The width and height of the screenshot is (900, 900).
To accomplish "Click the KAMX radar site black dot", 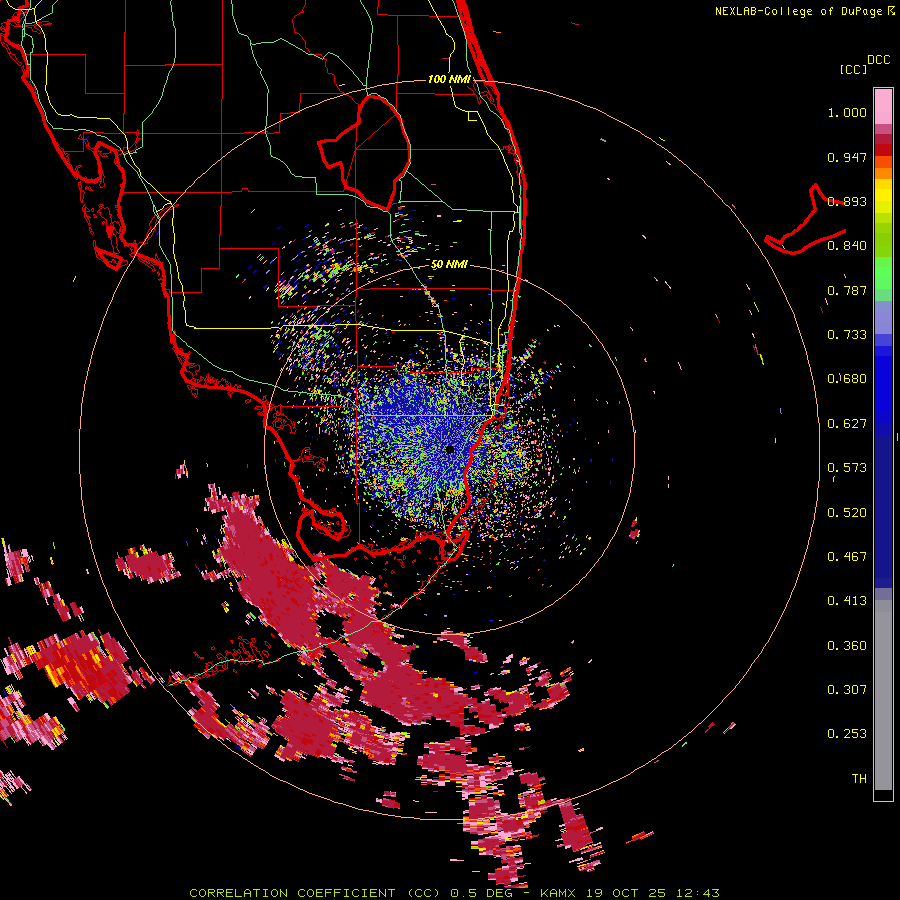I will [449, 449].
